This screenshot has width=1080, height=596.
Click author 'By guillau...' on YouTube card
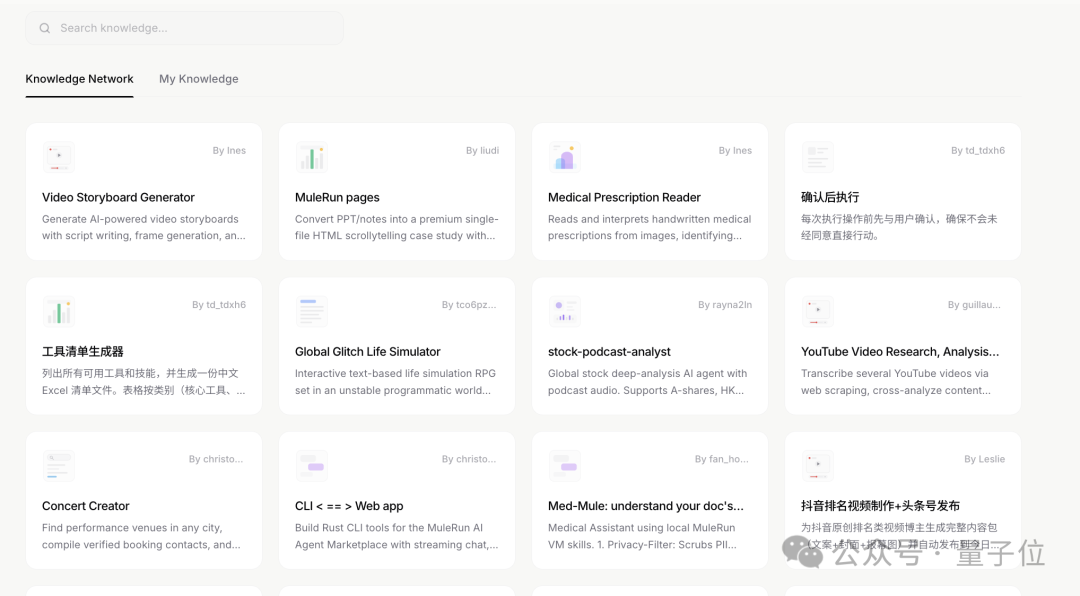click(974, 305)
